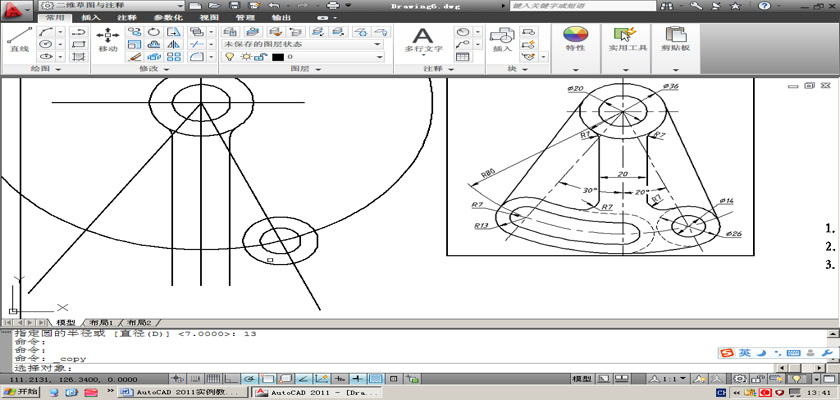Open the Properties (特性) color wheel panel

click(575, 39)
